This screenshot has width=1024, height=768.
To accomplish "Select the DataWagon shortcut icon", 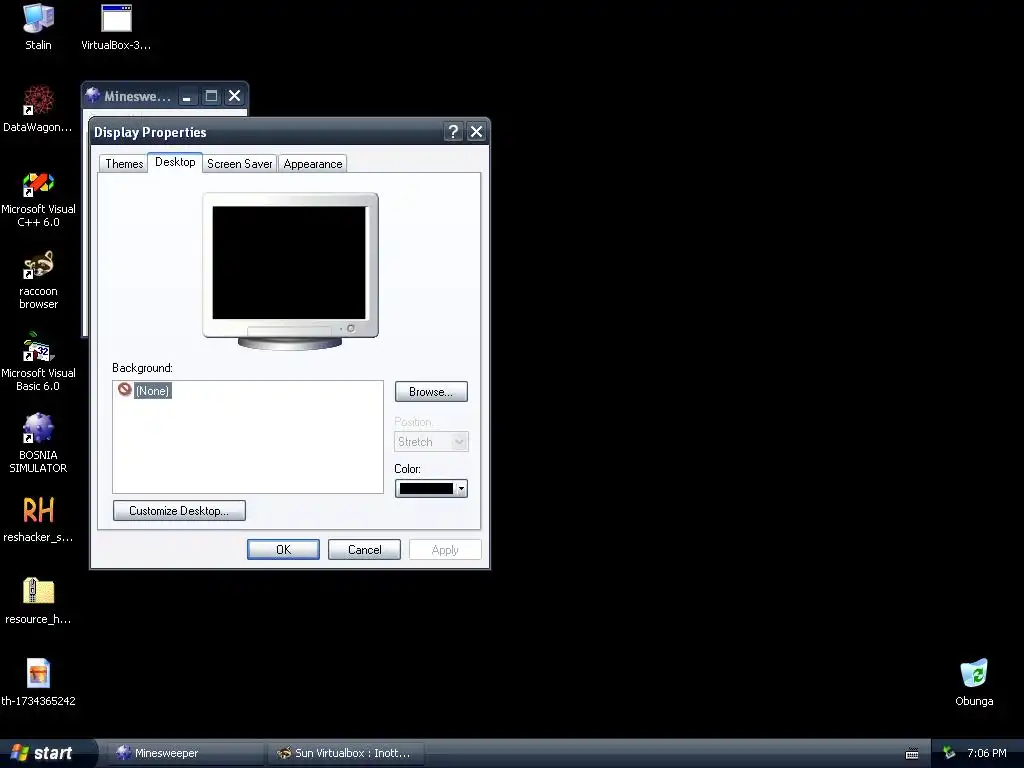I will point(38,101).
